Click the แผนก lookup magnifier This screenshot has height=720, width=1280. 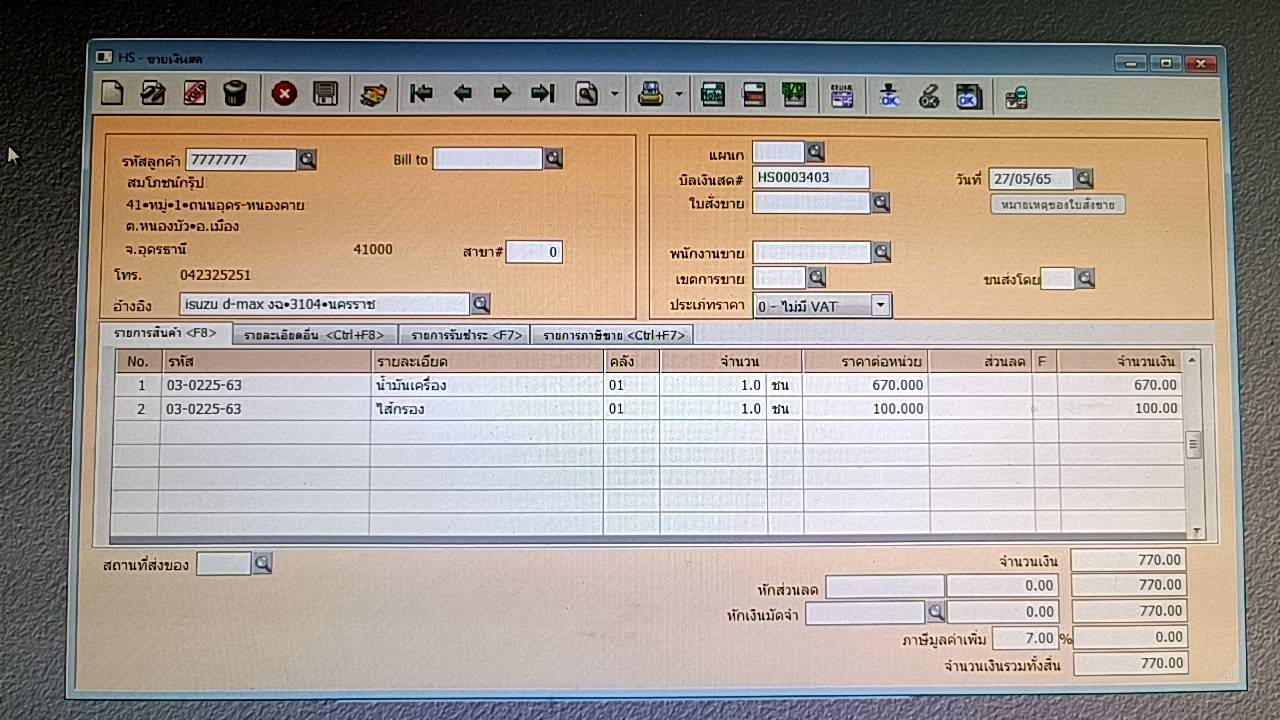(815, 152)
